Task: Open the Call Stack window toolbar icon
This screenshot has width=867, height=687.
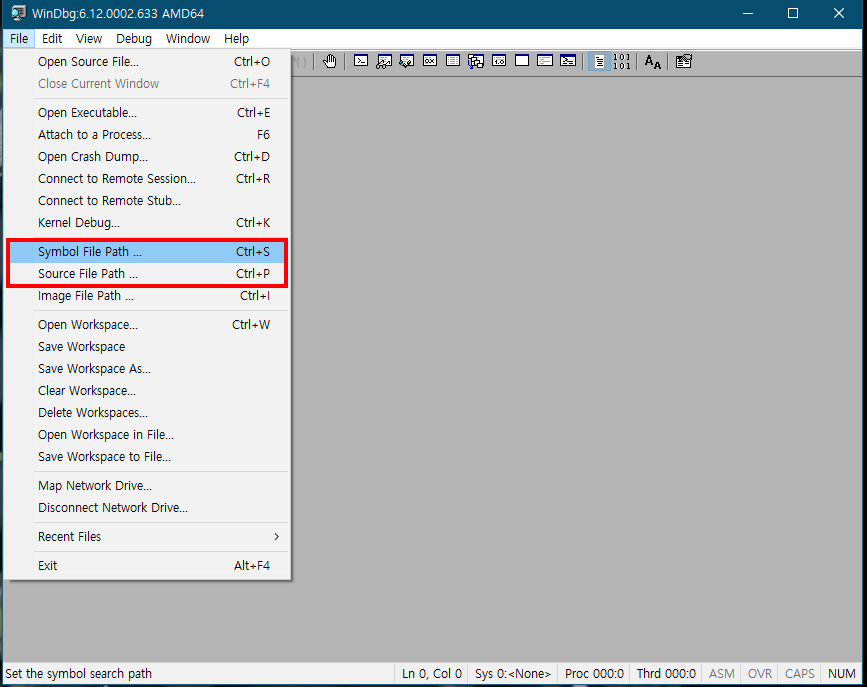Action: [x=476, y=61]
